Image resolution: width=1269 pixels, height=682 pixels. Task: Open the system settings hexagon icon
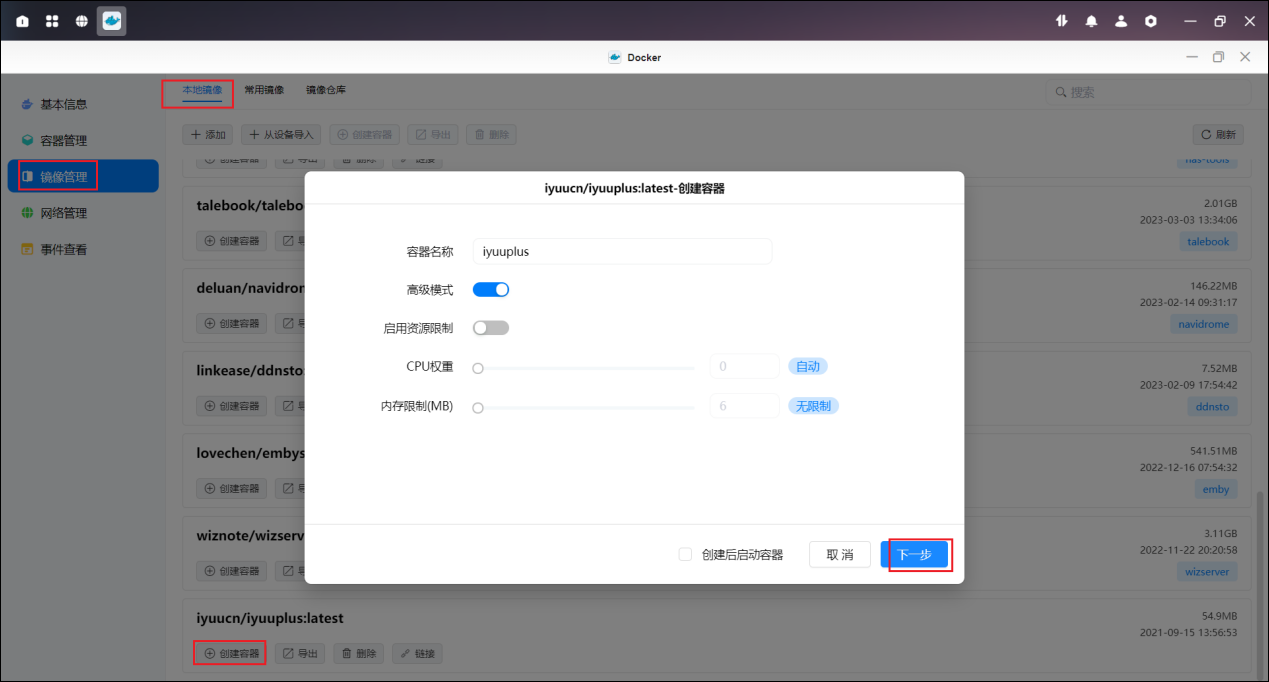(1151, 21)
